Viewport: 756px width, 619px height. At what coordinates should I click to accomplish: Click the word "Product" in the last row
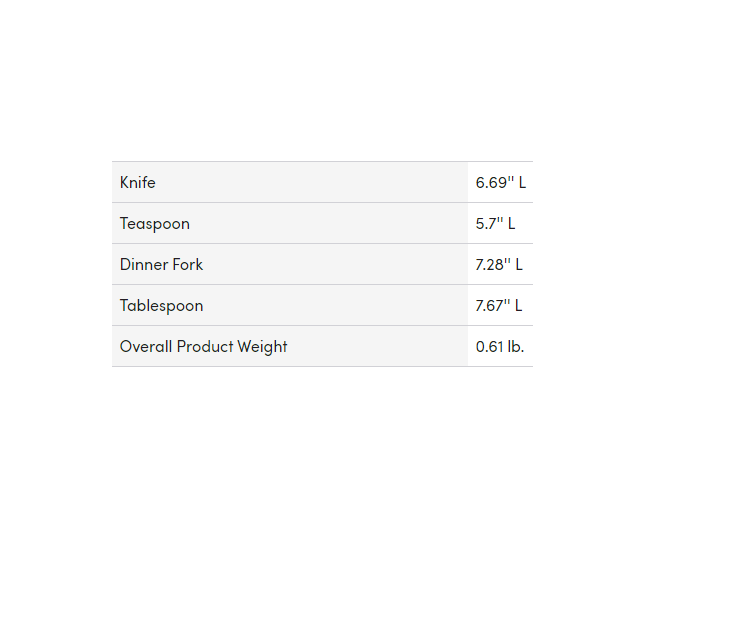(205, 347)
